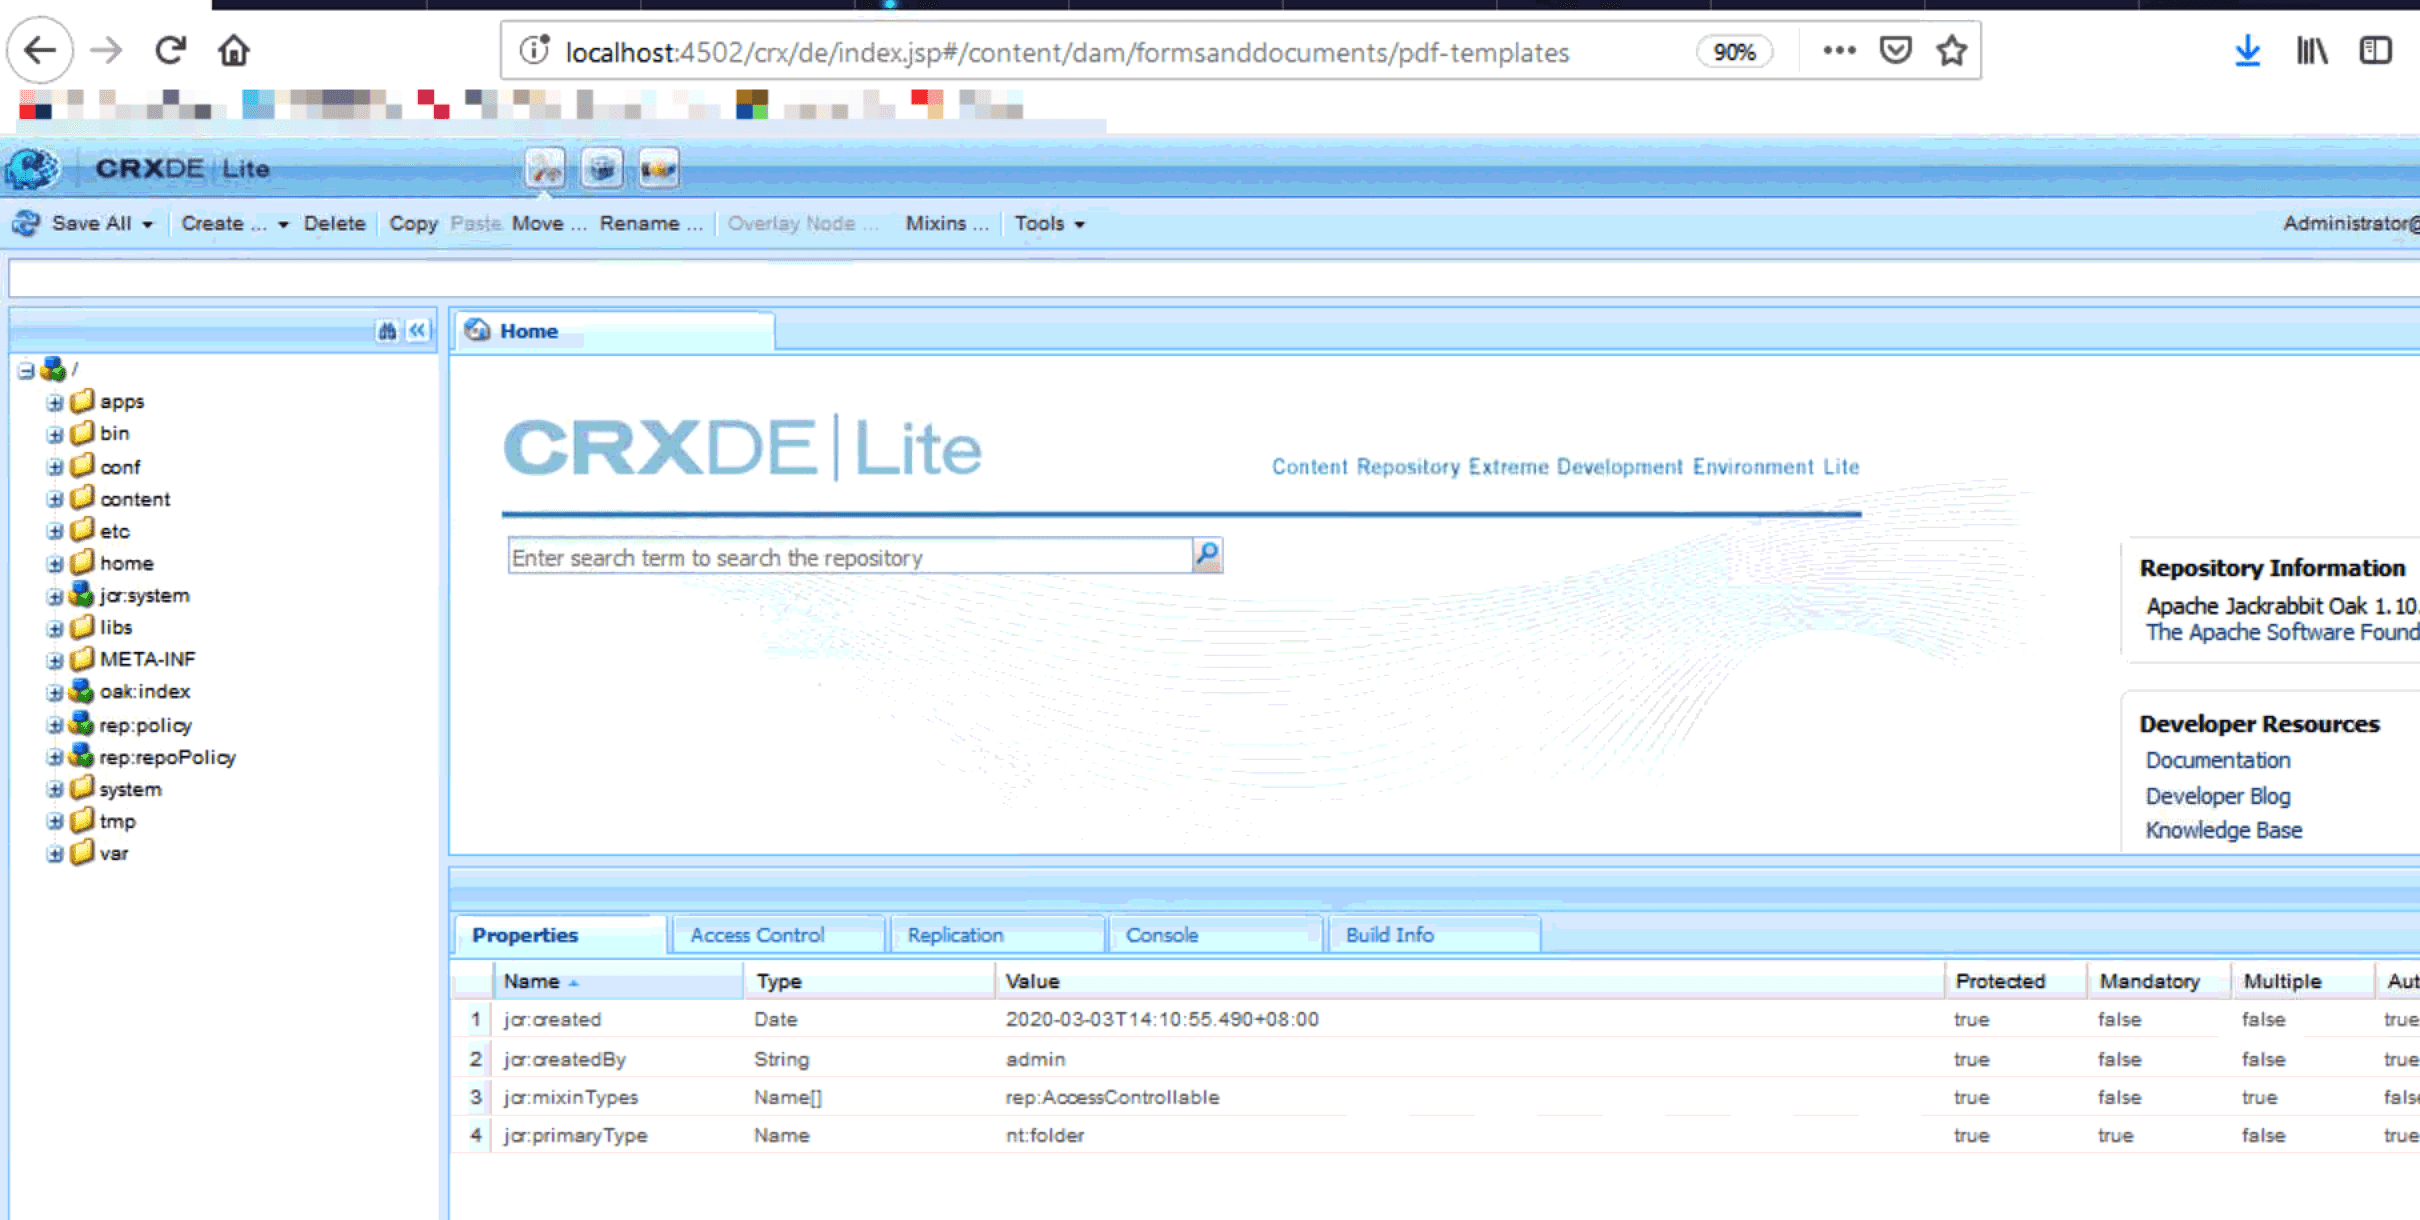
Task: Expand the apps folder in the tree
Action: (56, 401)
